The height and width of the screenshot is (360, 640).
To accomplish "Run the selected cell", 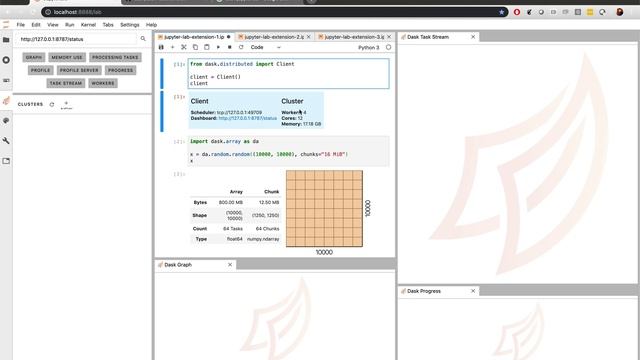I will tap(218, 47).
